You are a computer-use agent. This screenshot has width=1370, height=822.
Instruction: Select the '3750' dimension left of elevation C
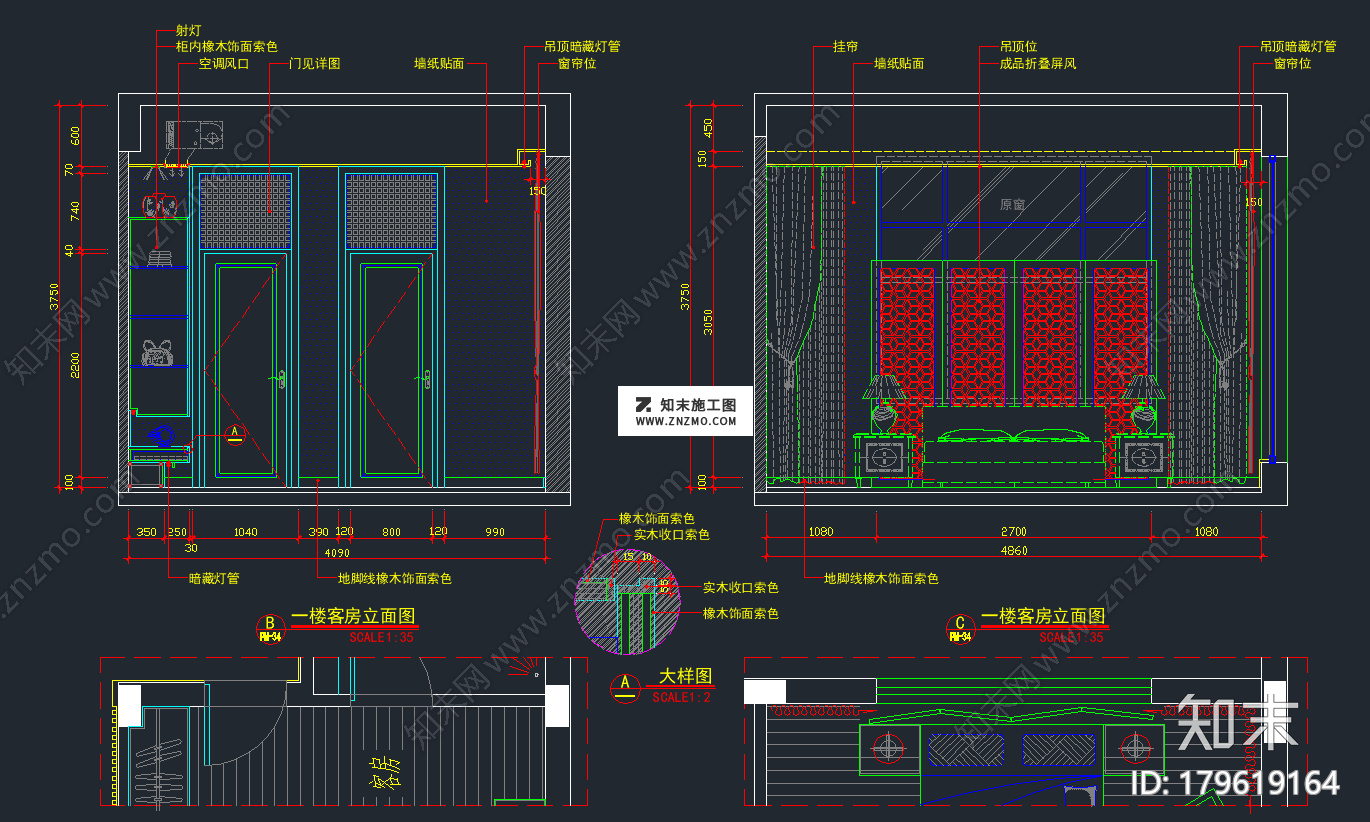point(686,296)
